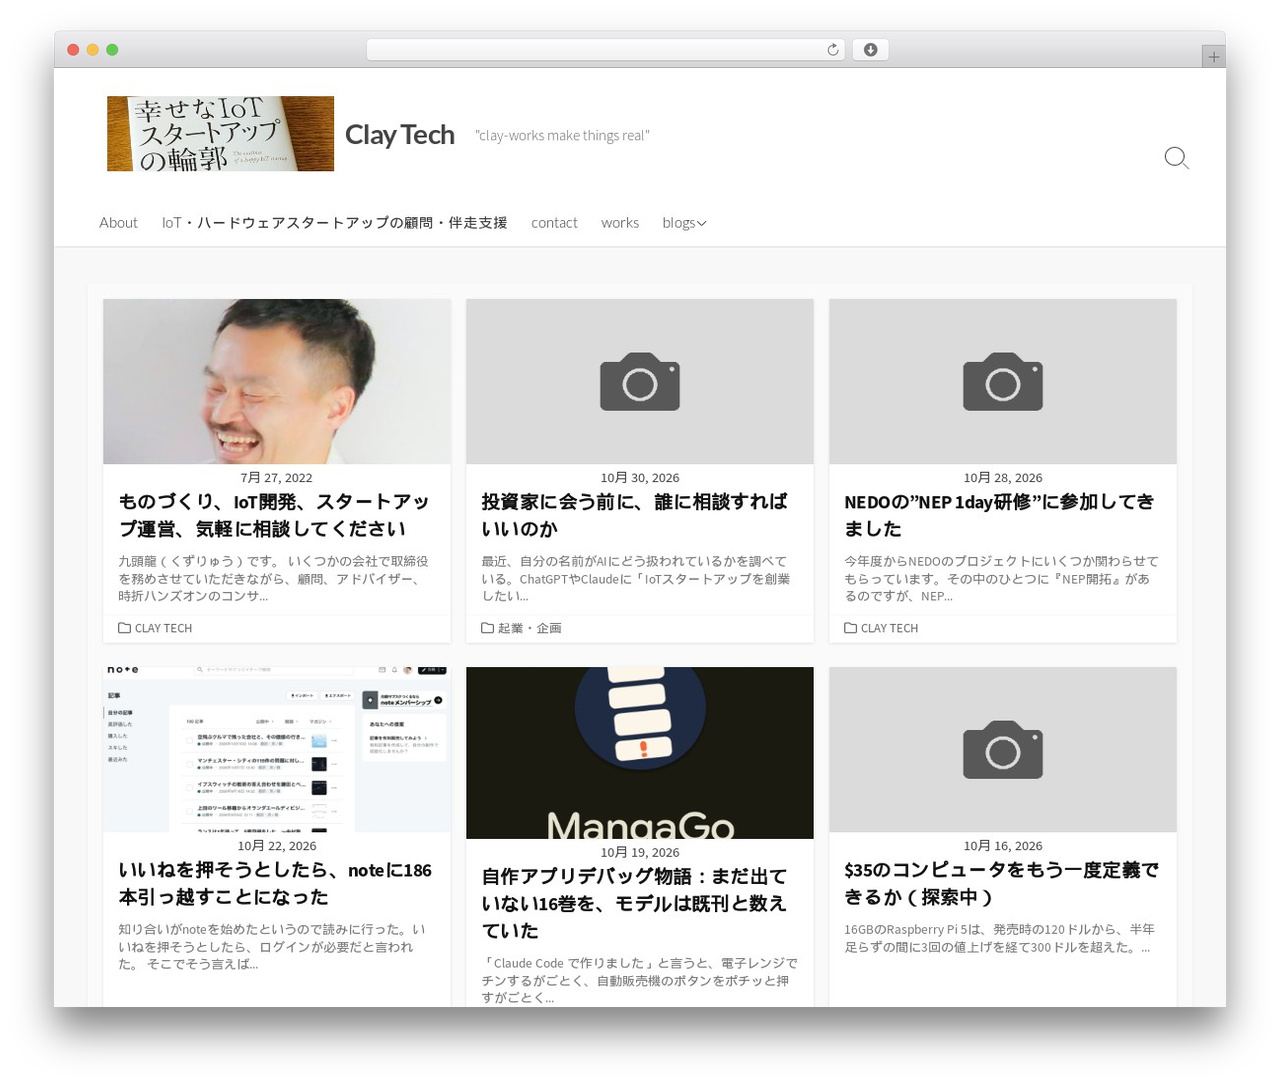Click the smiling man photo thumbnail

[277, 381]
